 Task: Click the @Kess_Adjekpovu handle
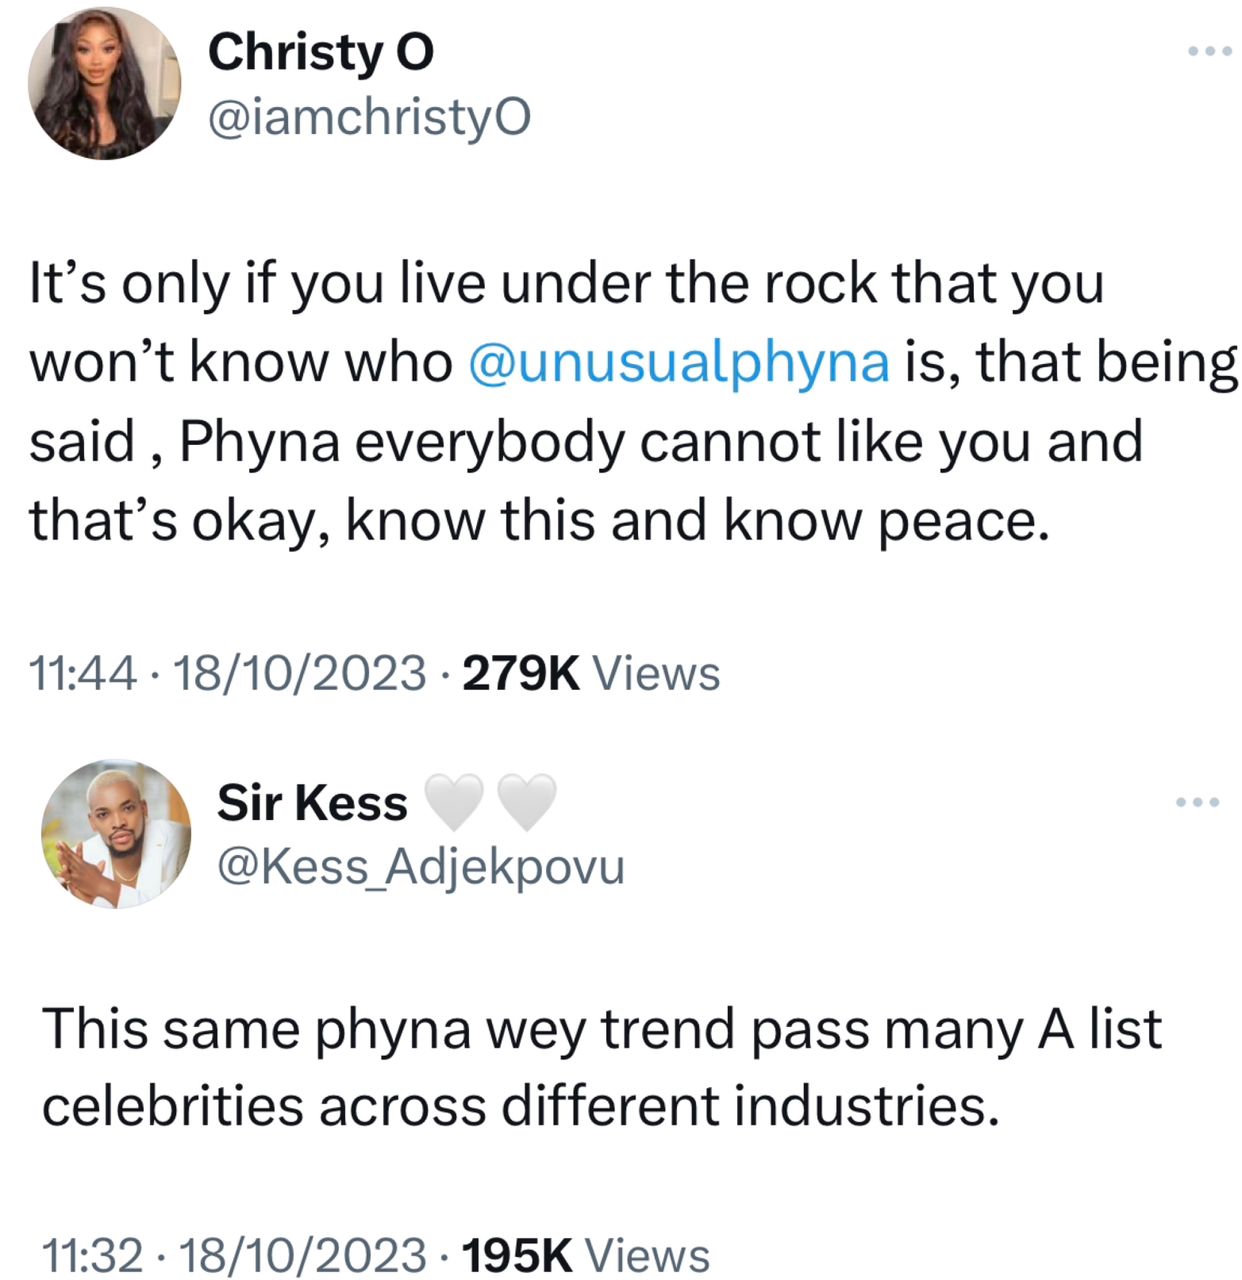(x=420, y=868)
